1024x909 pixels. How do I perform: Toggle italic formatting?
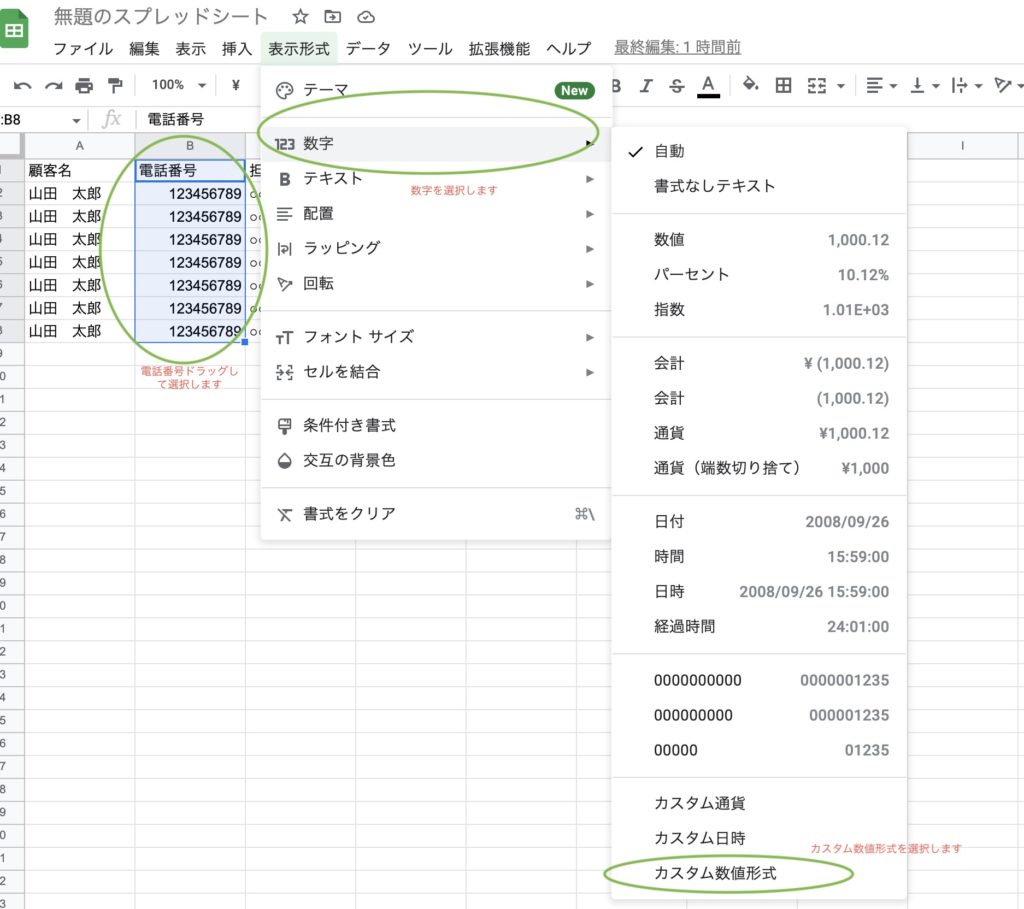(646, 86)
